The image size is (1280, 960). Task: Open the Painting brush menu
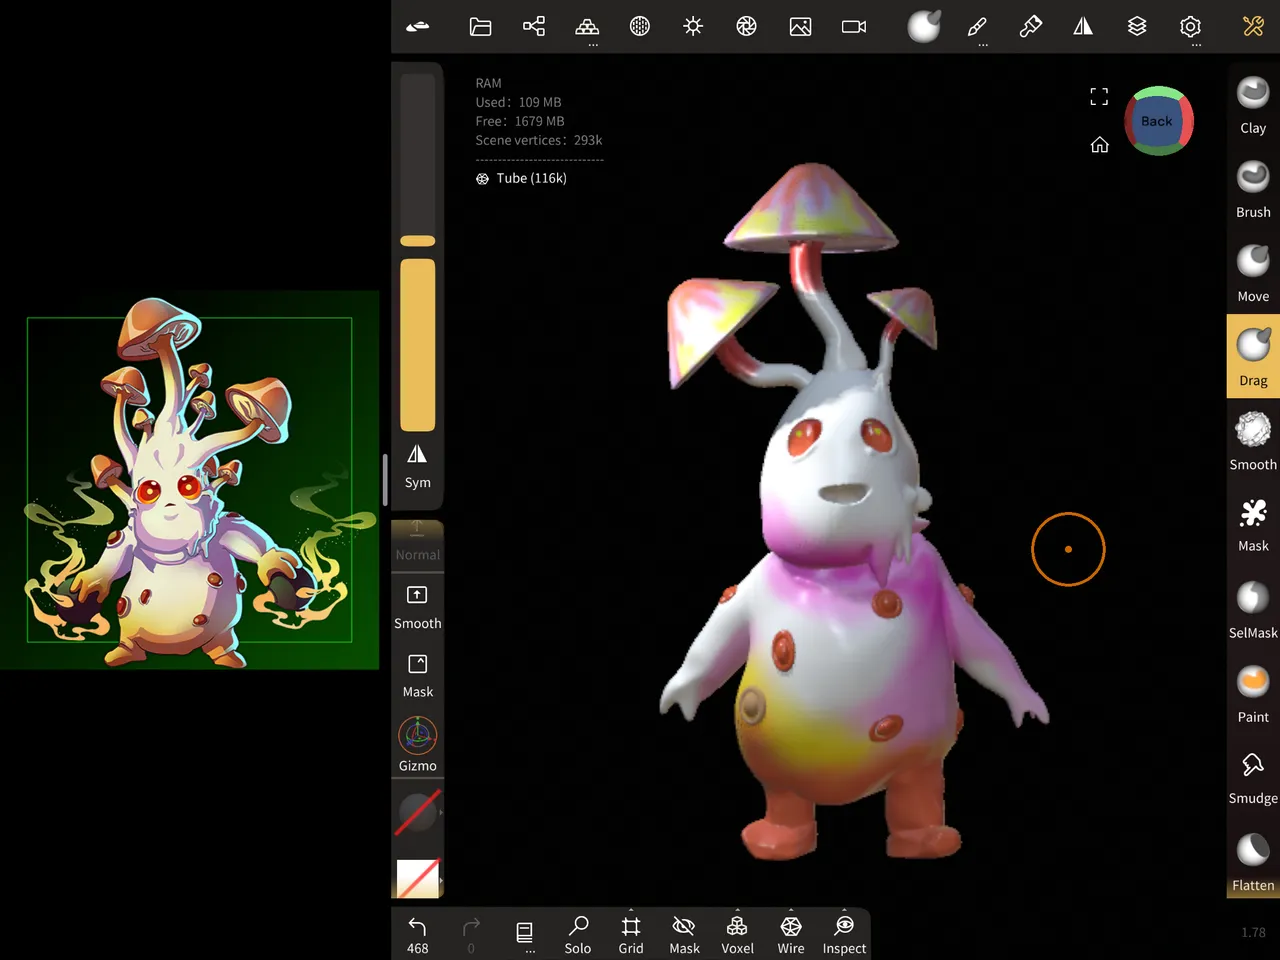coord(1030,27)
